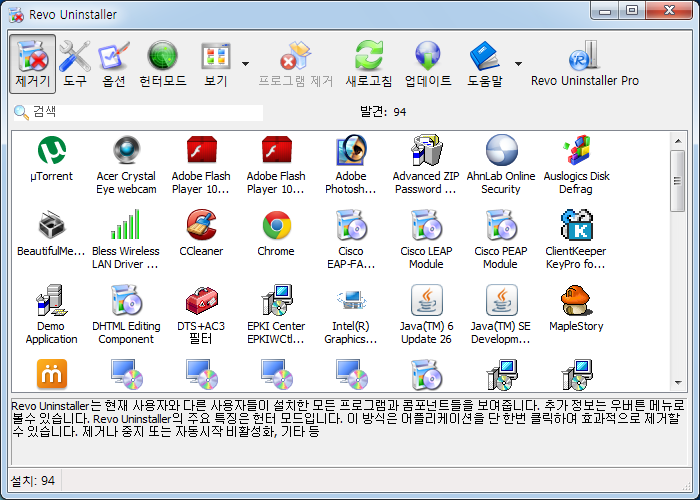Open 옵션 (Options) from toolbar

point(114,64)
